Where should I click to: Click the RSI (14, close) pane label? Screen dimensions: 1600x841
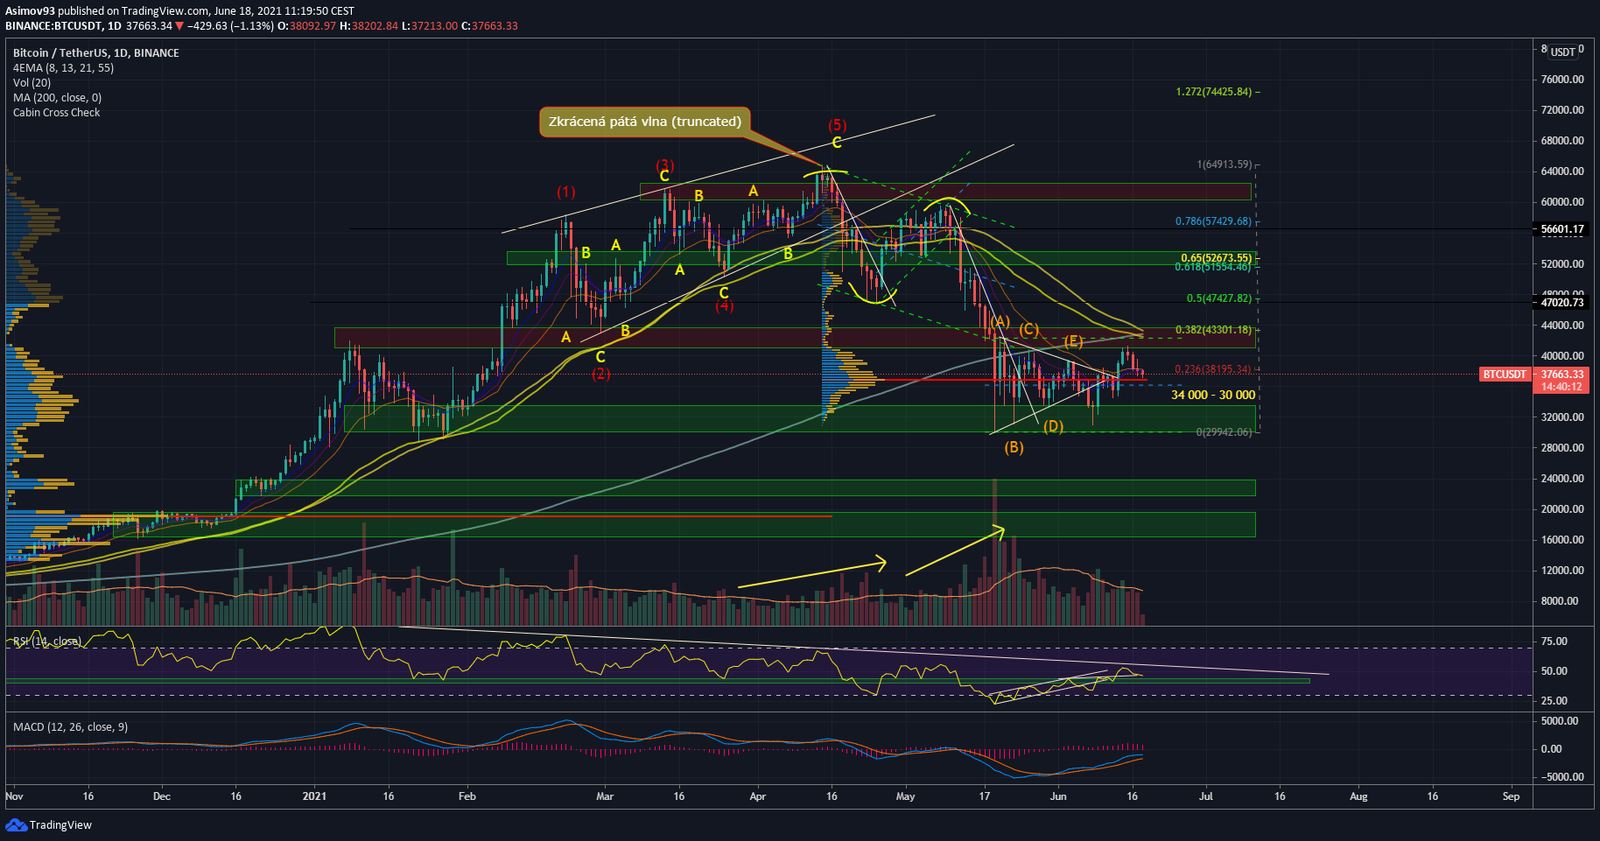tap(46, 641)
